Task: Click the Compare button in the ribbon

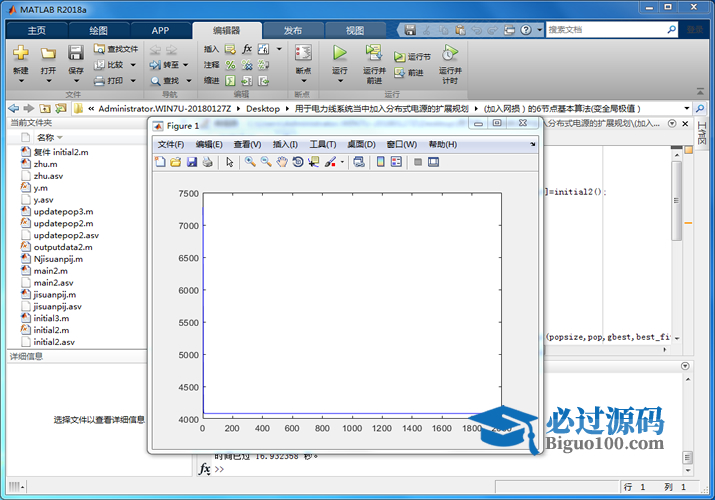Action: coord(109,65)
